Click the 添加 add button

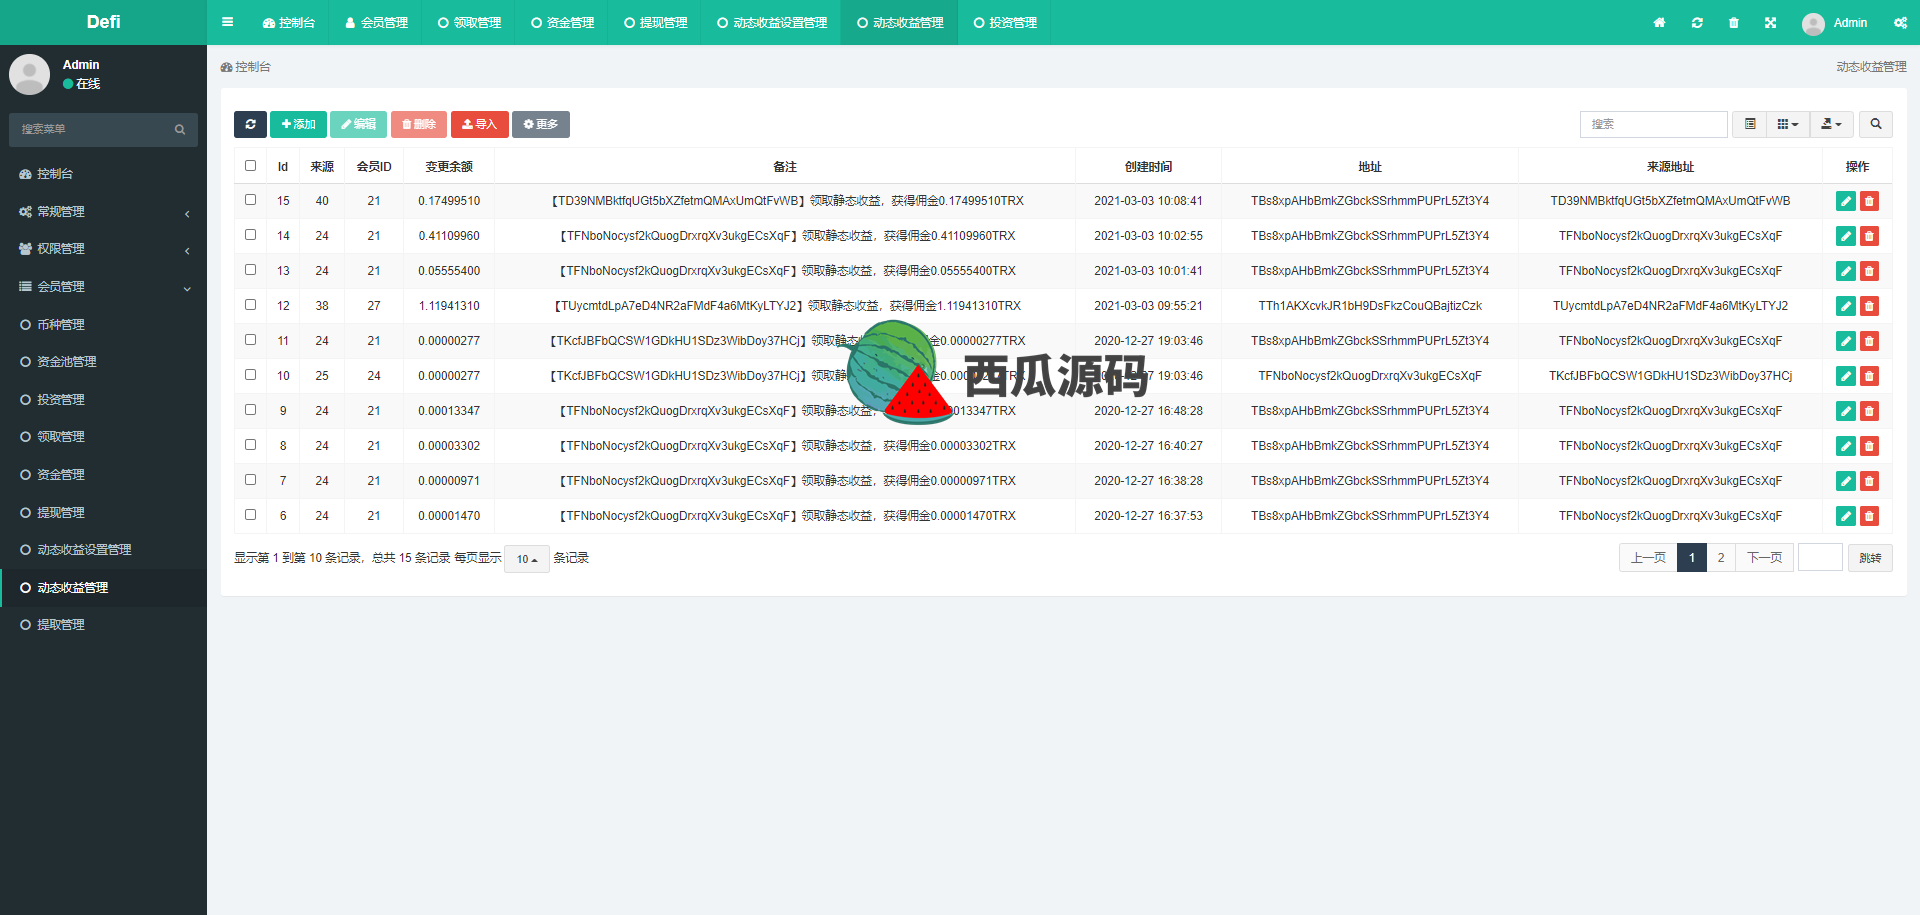tap(298, 124)
